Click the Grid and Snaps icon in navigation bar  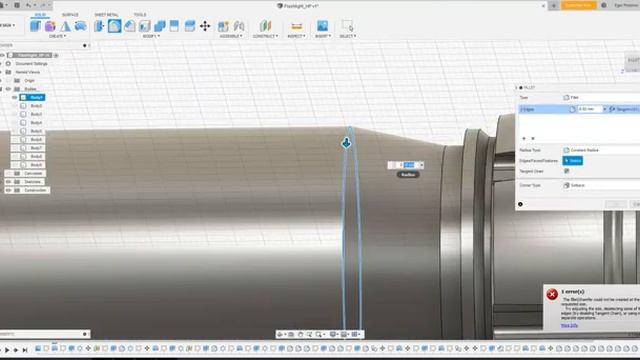(x=344, y=334)
